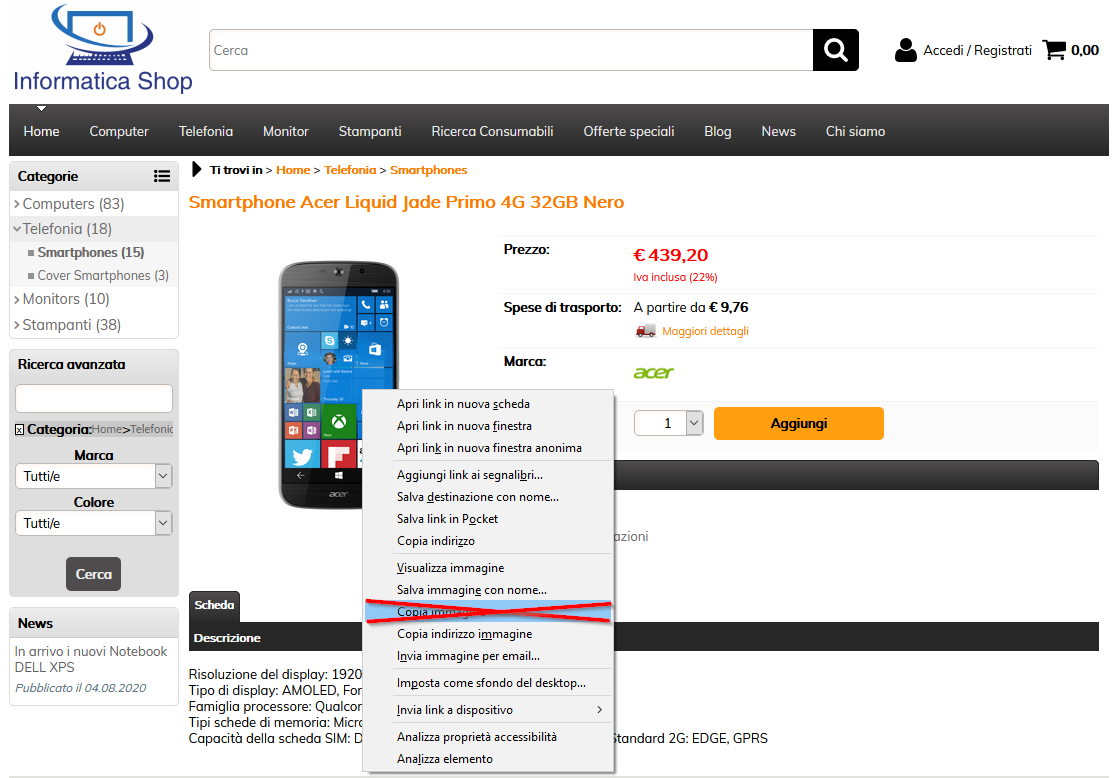The width and height of the screenshot is (1115, 778).
Task: Focus the Ricerca avanzata text field
Action: tap(93, 398)
